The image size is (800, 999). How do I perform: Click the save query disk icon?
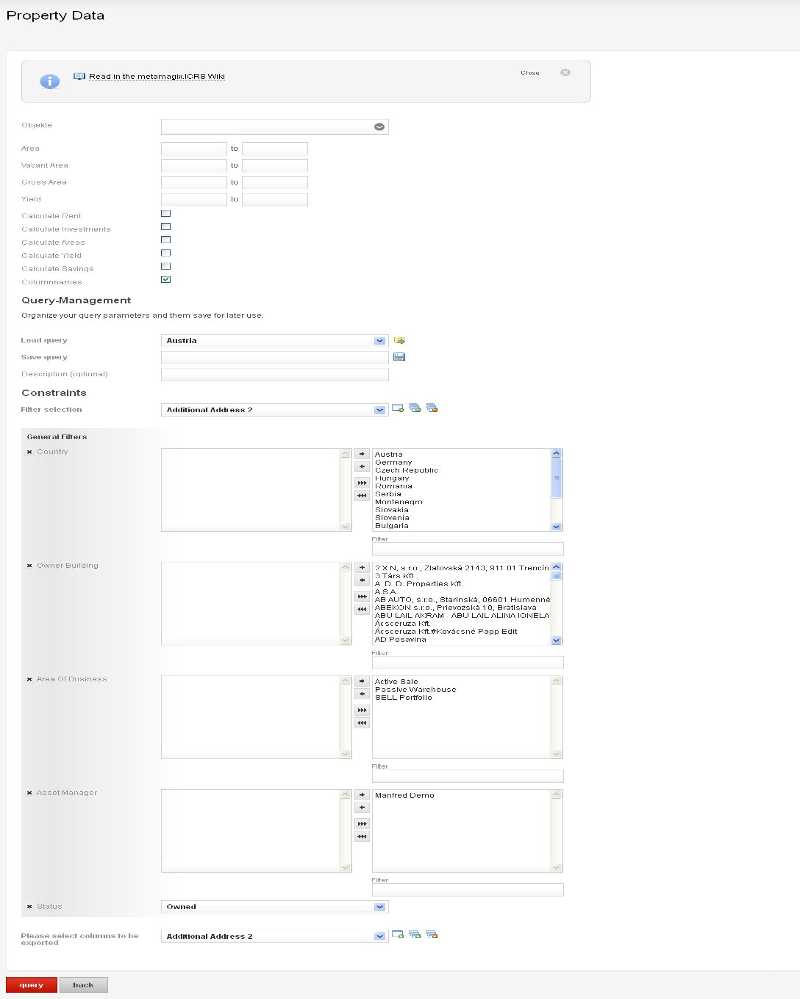point(399,357)
